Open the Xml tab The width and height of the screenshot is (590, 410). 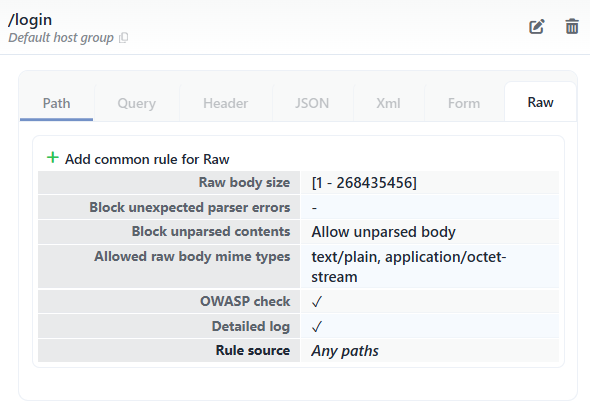coord(388,103)
